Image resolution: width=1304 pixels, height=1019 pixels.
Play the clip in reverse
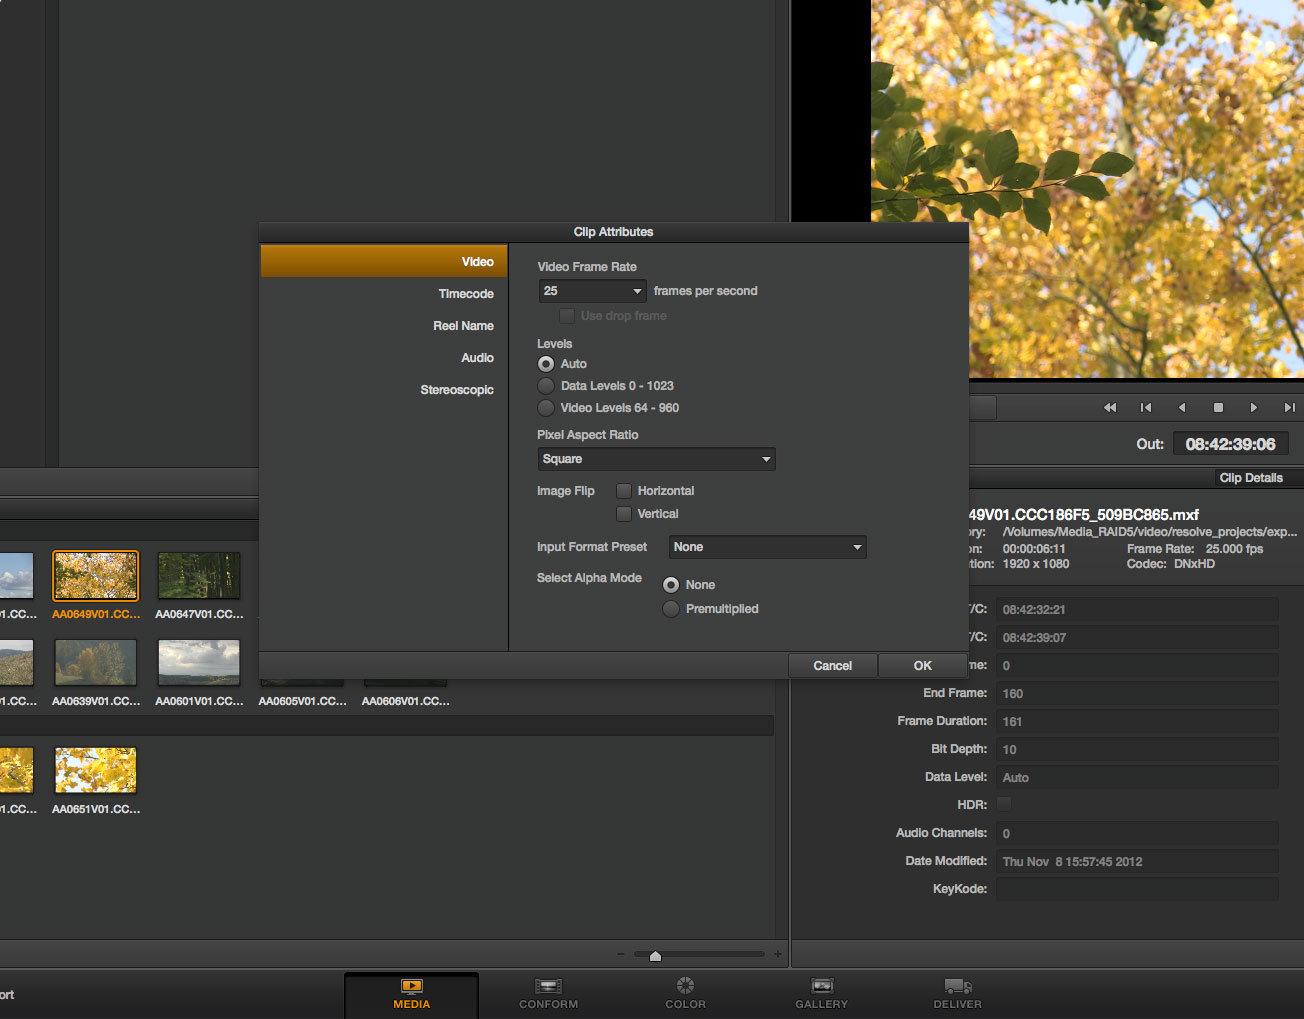[x=1182, y=407]
